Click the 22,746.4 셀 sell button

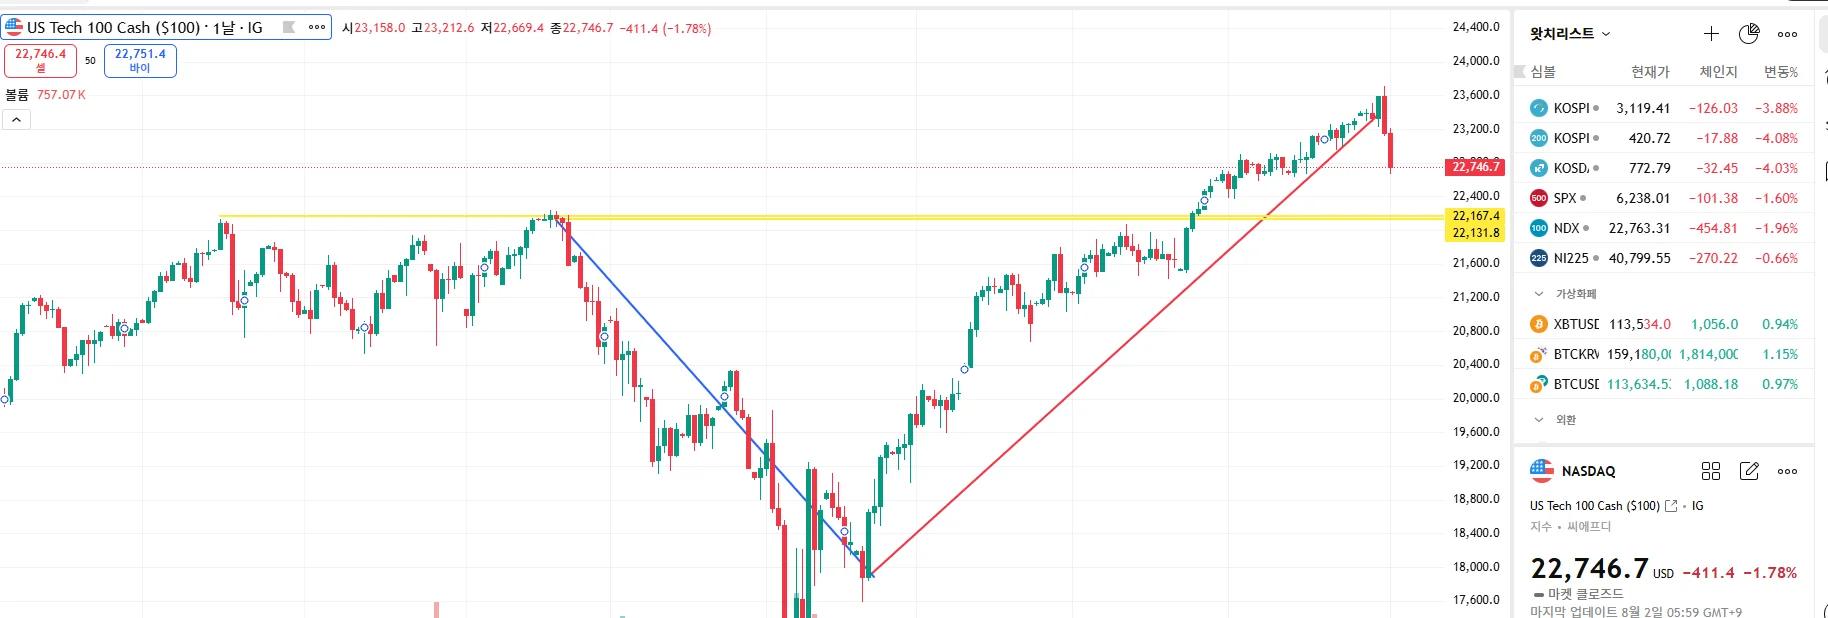(40, 60)
